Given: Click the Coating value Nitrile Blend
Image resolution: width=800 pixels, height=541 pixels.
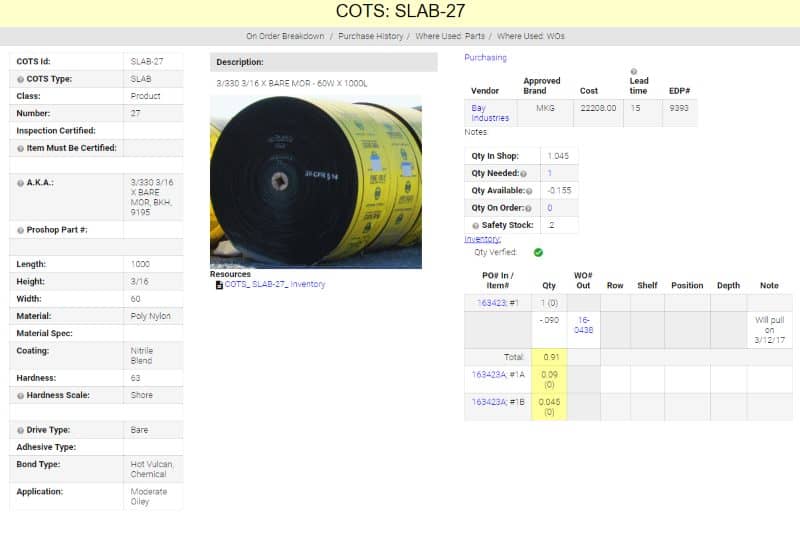Looking at the screenshot, I should click(x=142, y=356).
